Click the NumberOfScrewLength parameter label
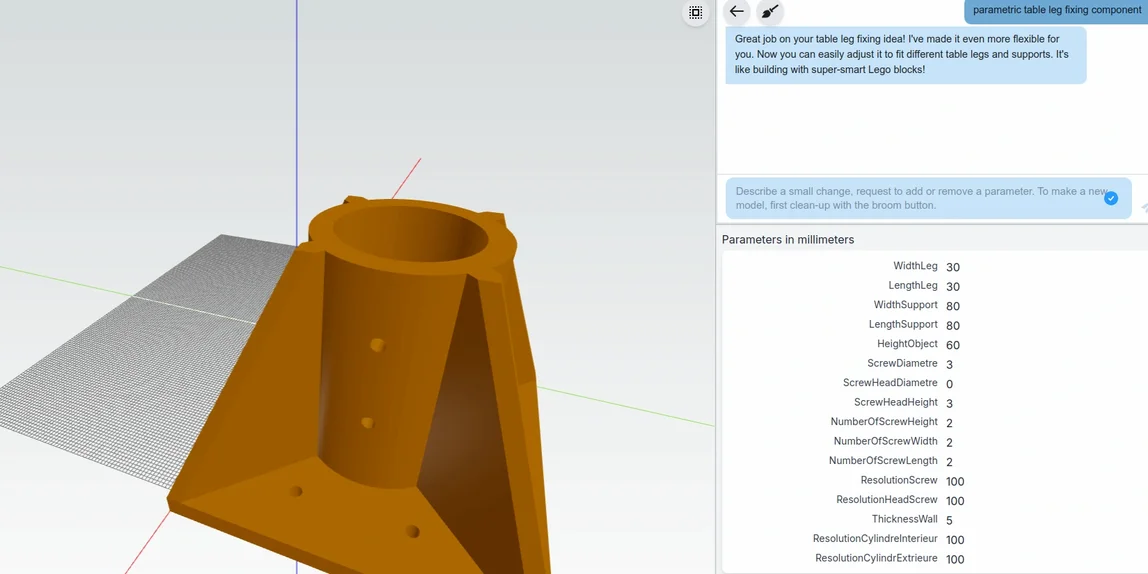This screenshot has width=1148, height=574. 883,461
